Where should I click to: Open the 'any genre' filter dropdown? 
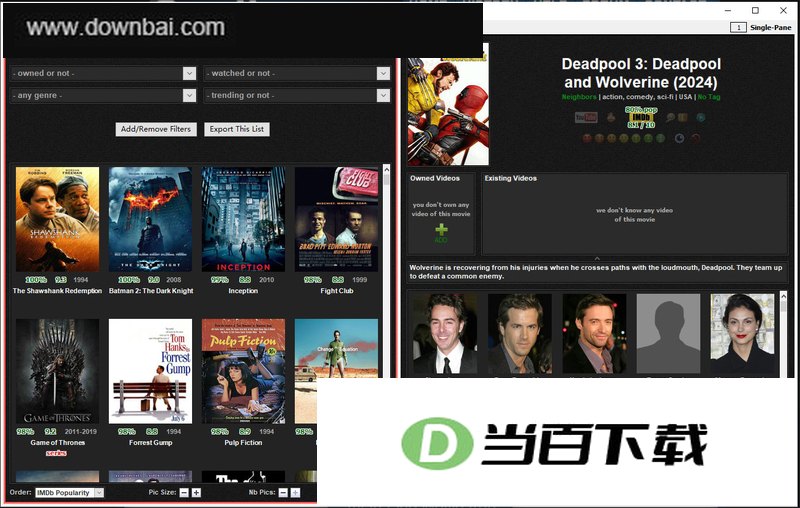[x=103, y=95]
